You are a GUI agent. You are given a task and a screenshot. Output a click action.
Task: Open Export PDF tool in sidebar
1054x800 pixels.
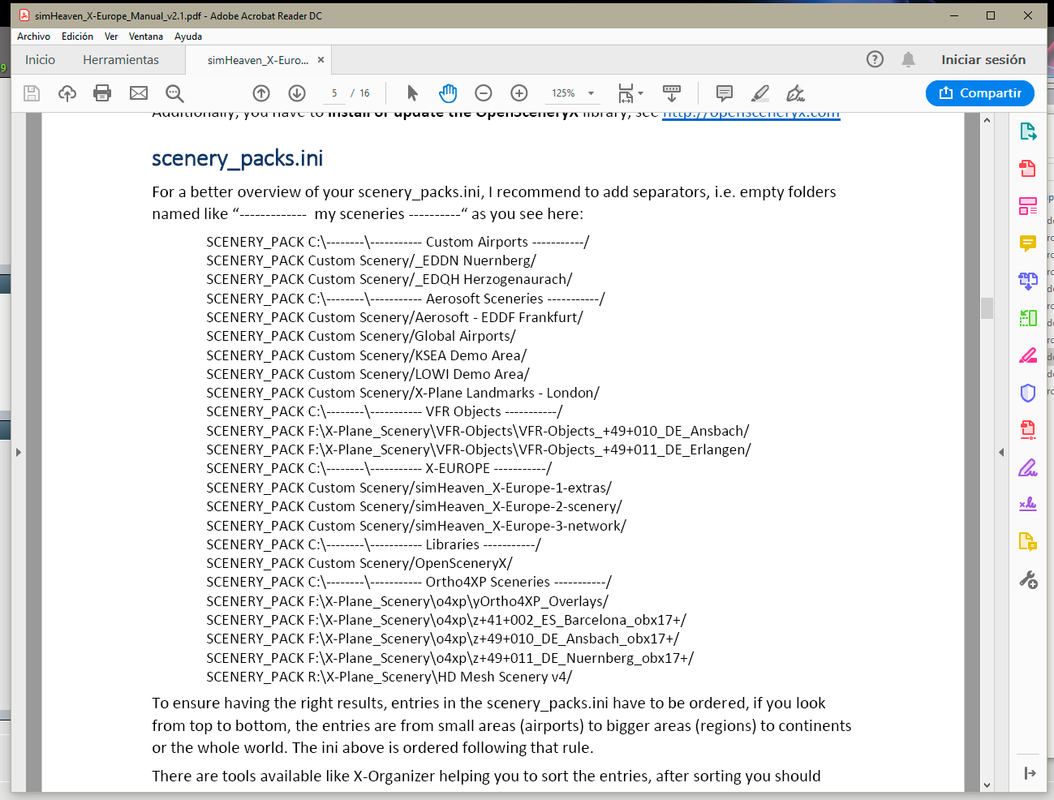coord(1028,131)
